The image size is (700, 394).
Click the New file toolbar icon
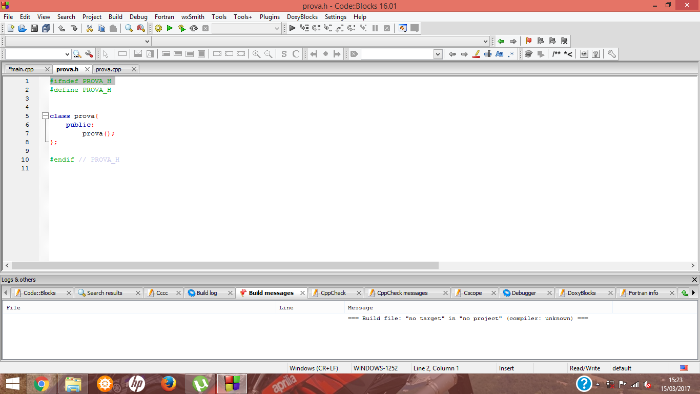coord(10,28)
